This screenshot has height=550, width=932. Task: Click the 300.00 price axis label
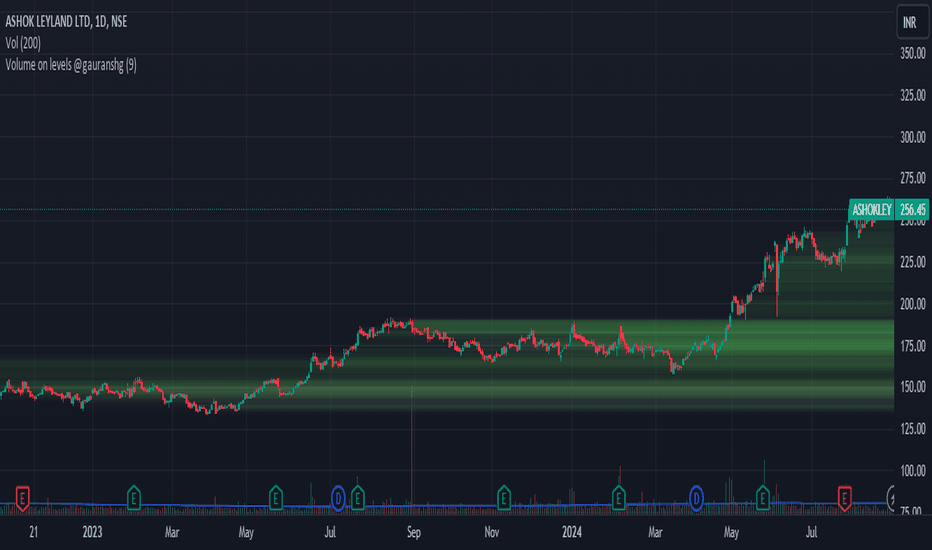pos(912,137)
